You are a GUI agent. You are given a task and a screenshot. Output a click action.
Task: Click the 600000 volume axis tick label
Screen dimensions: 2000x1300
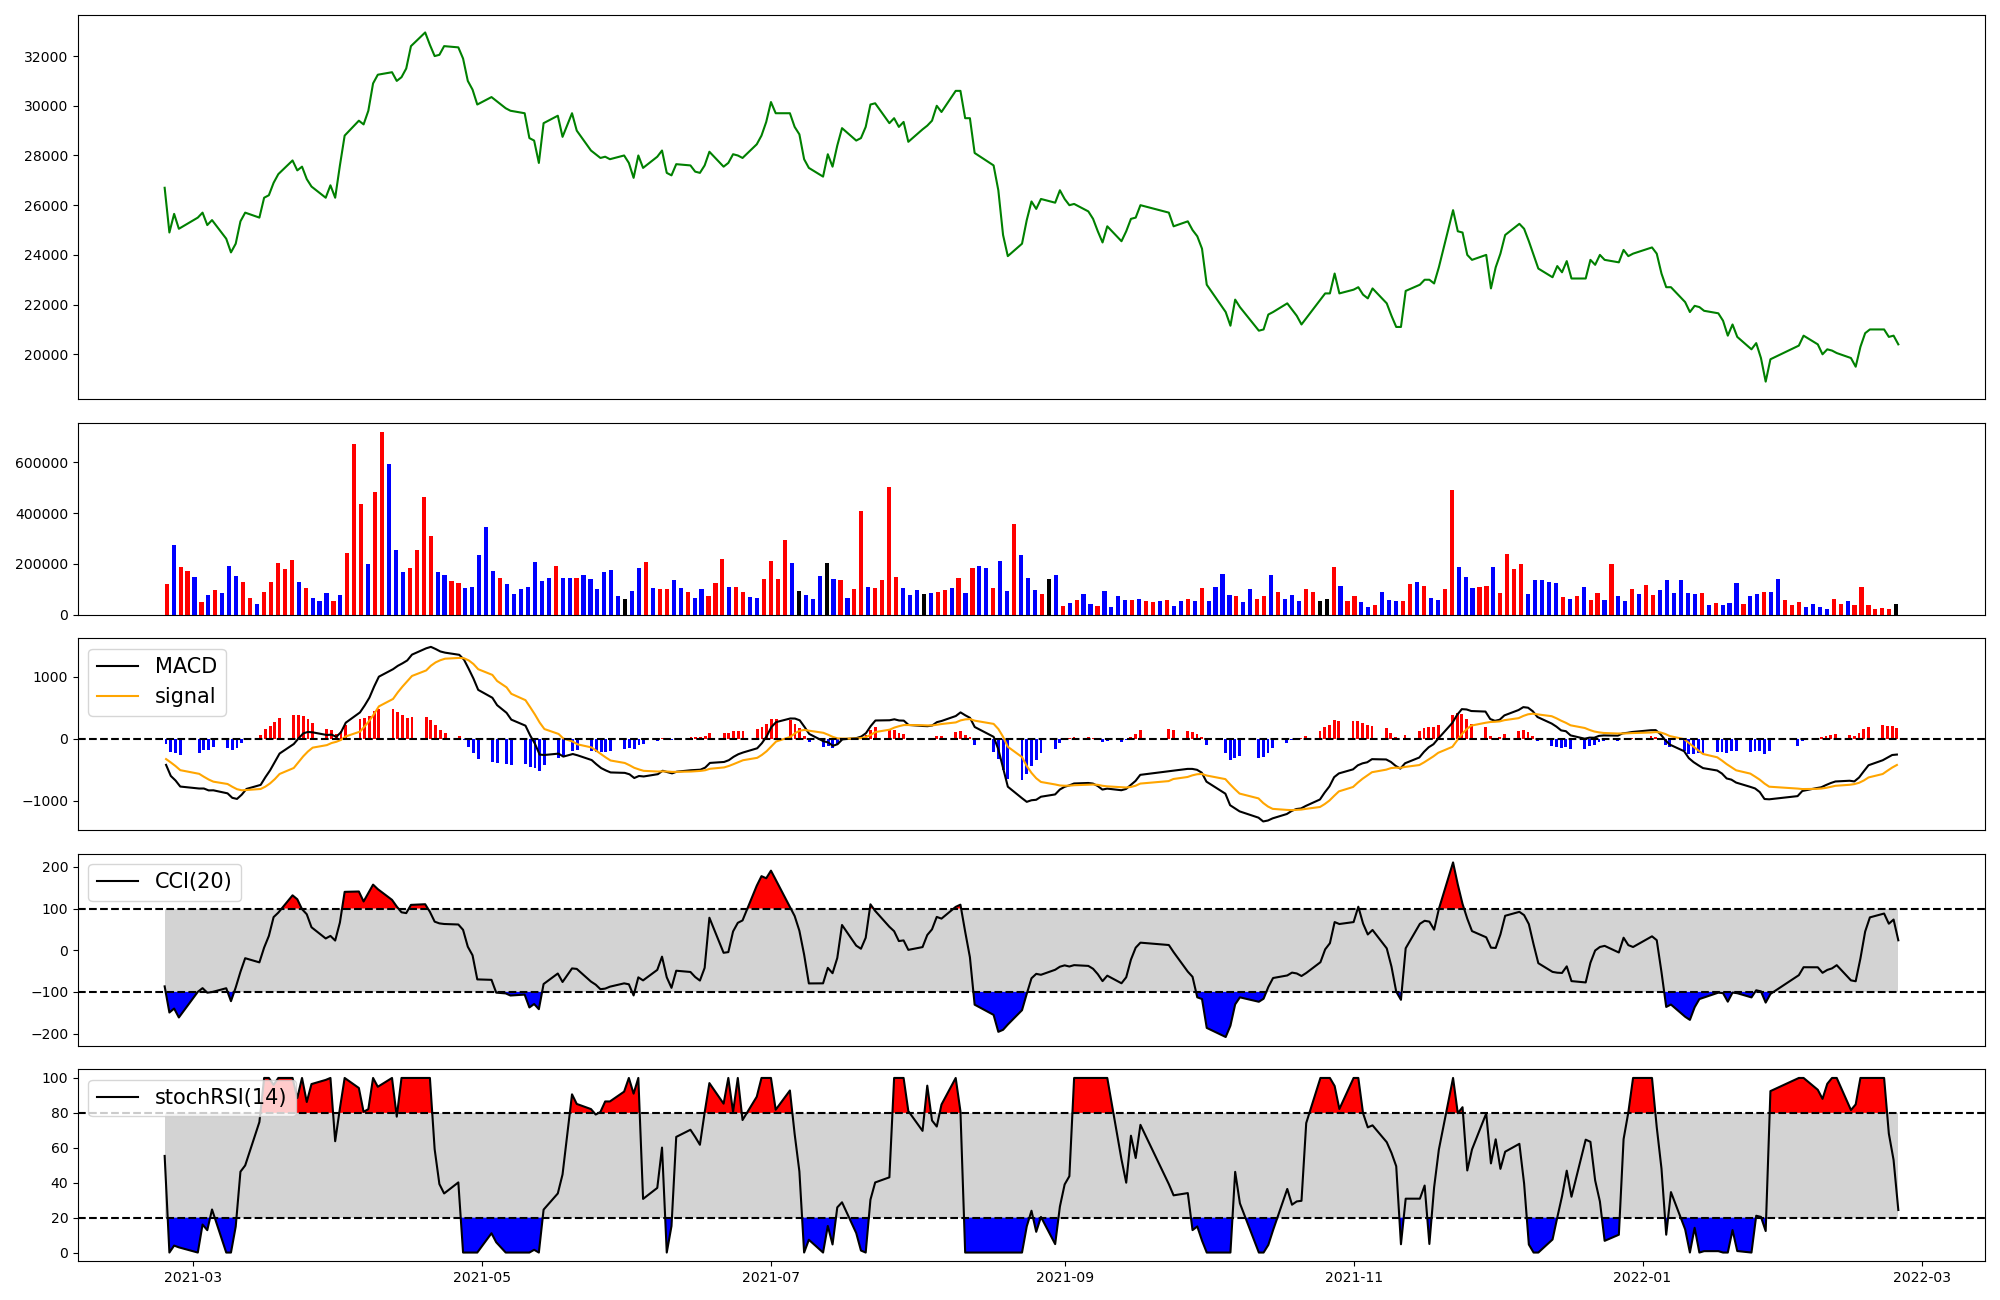41,463
